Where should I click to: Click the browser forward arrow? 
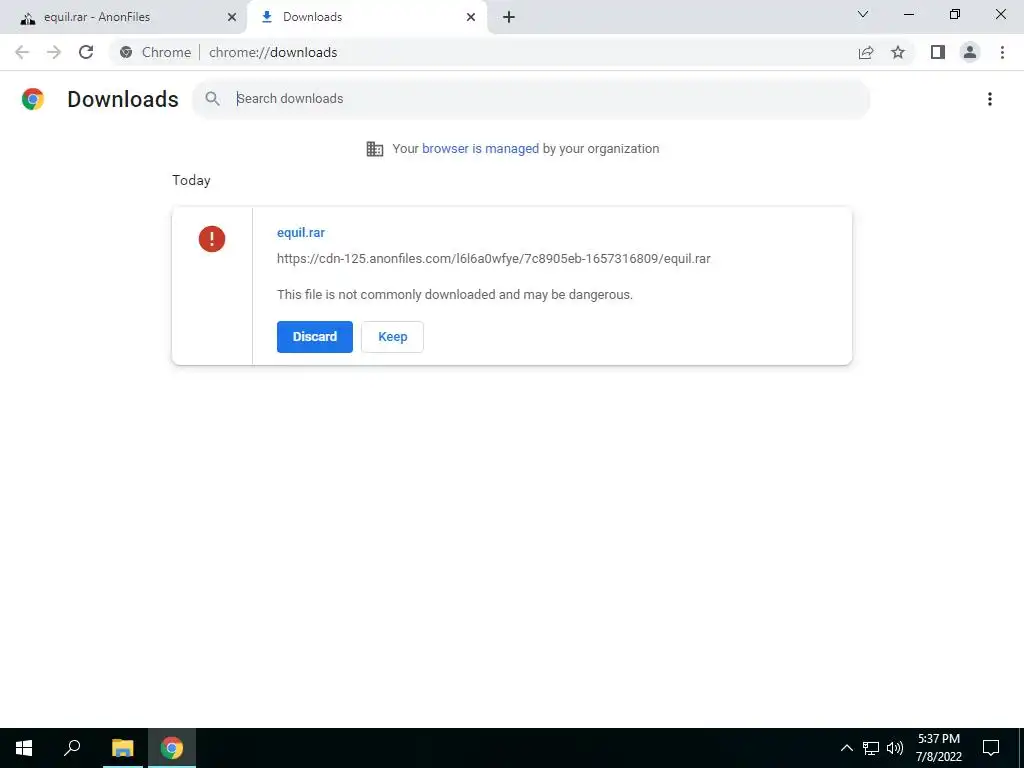tap(54, 52)
